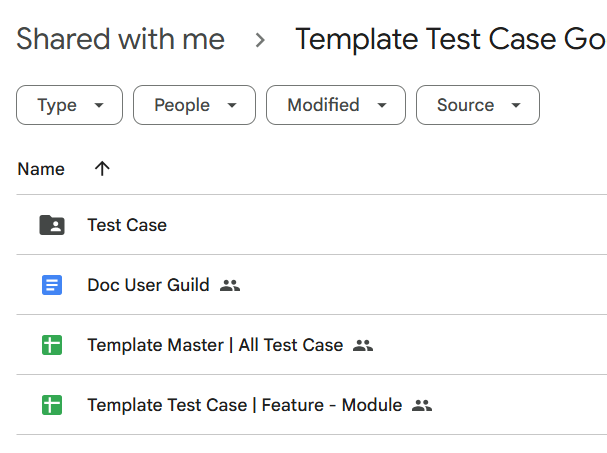This screenshot has width=607, height=453.
Task: Open the Type filter dropdown
Action: coord(69,105)
